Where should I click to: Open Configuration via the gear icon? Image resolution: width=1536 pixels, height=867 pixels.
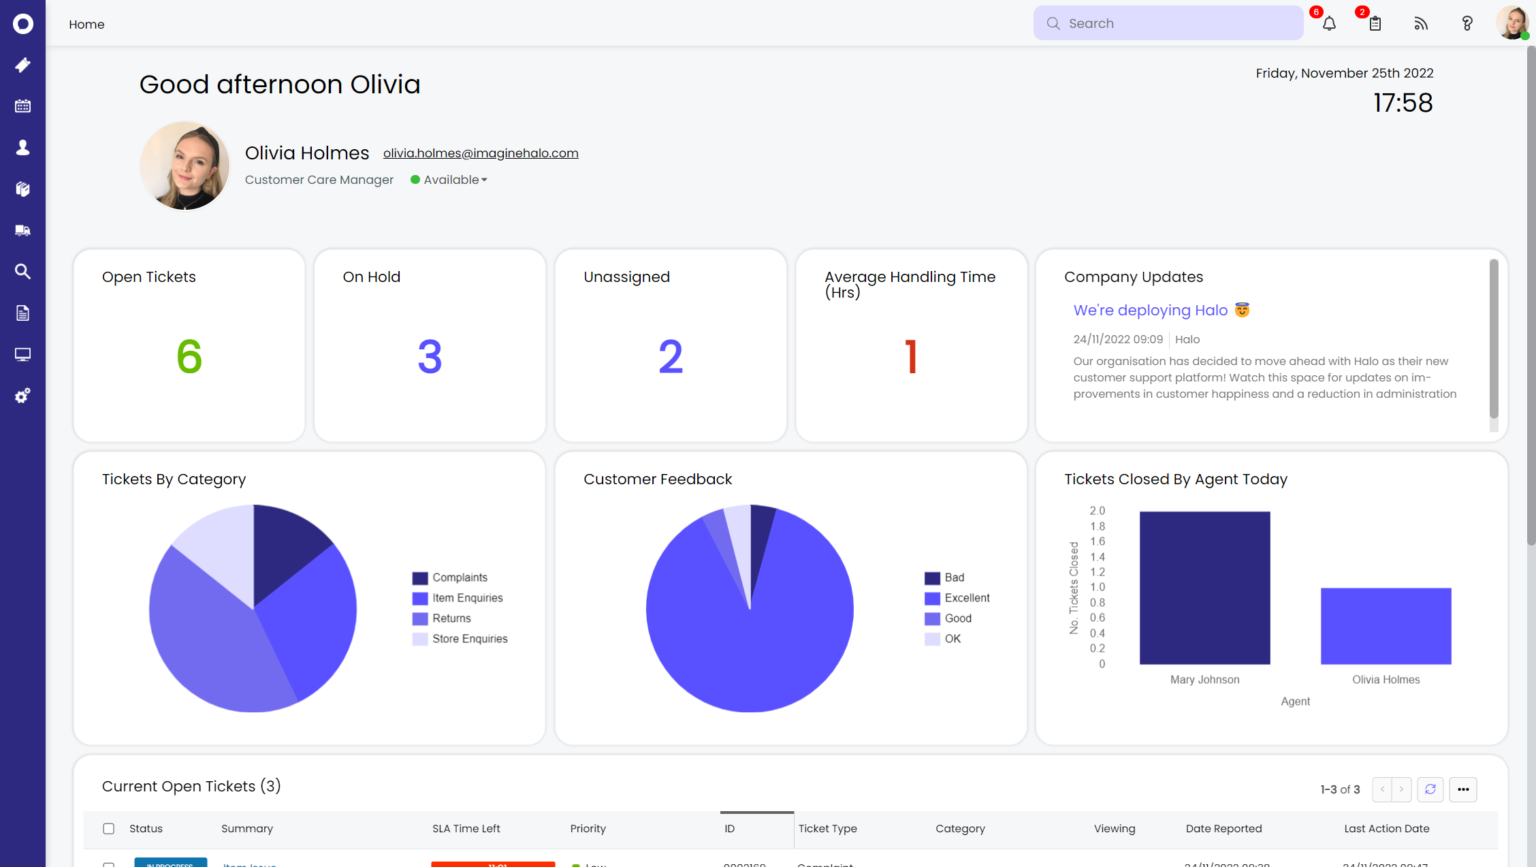click(23, 395)
